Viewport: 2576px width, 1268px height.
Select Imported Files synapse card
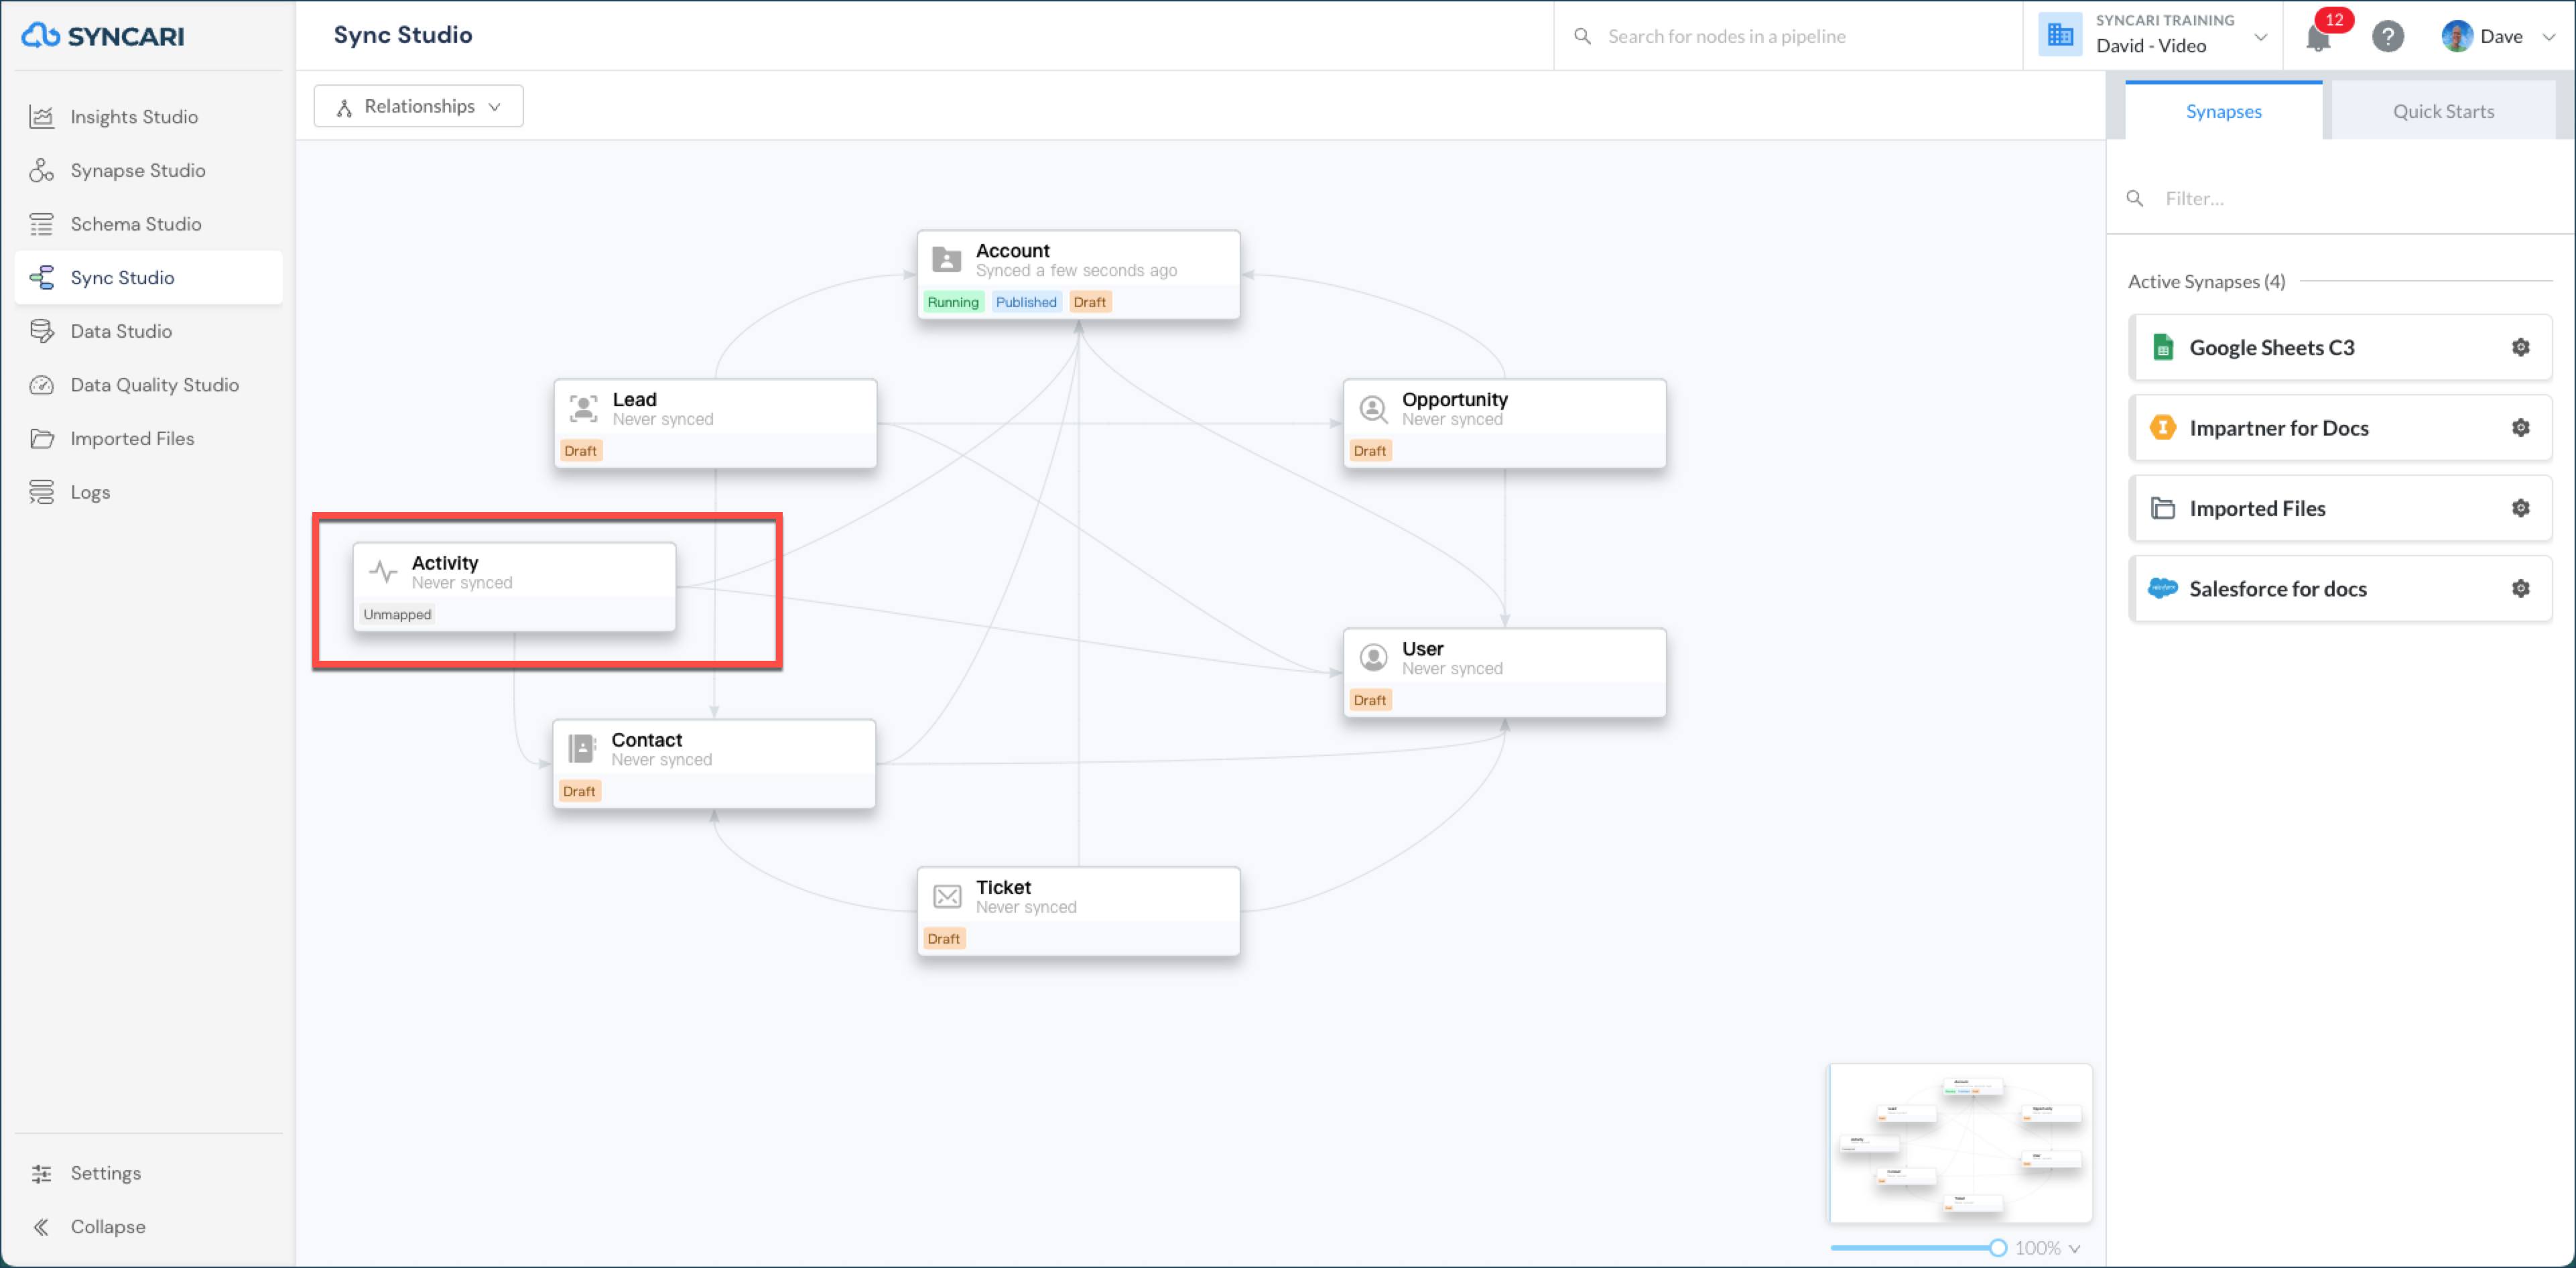(x=2340, y=508)
